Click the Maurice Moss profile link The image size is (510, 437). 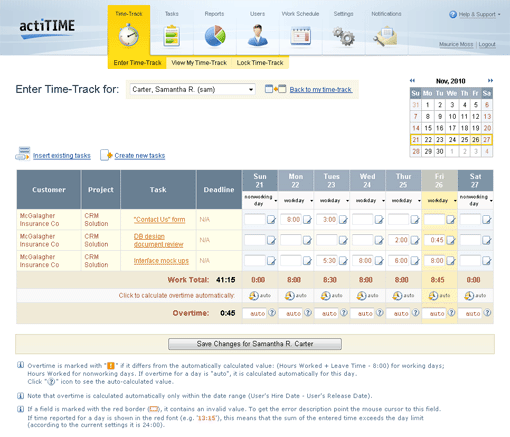point(456,44)
